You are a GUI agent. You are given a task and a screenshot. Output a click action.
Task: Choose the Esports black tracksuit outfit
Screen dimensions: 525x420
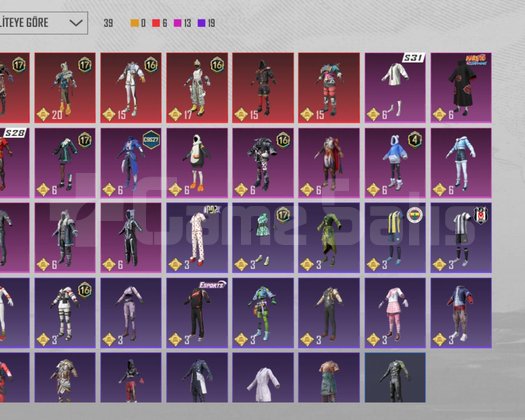point(197,312)
